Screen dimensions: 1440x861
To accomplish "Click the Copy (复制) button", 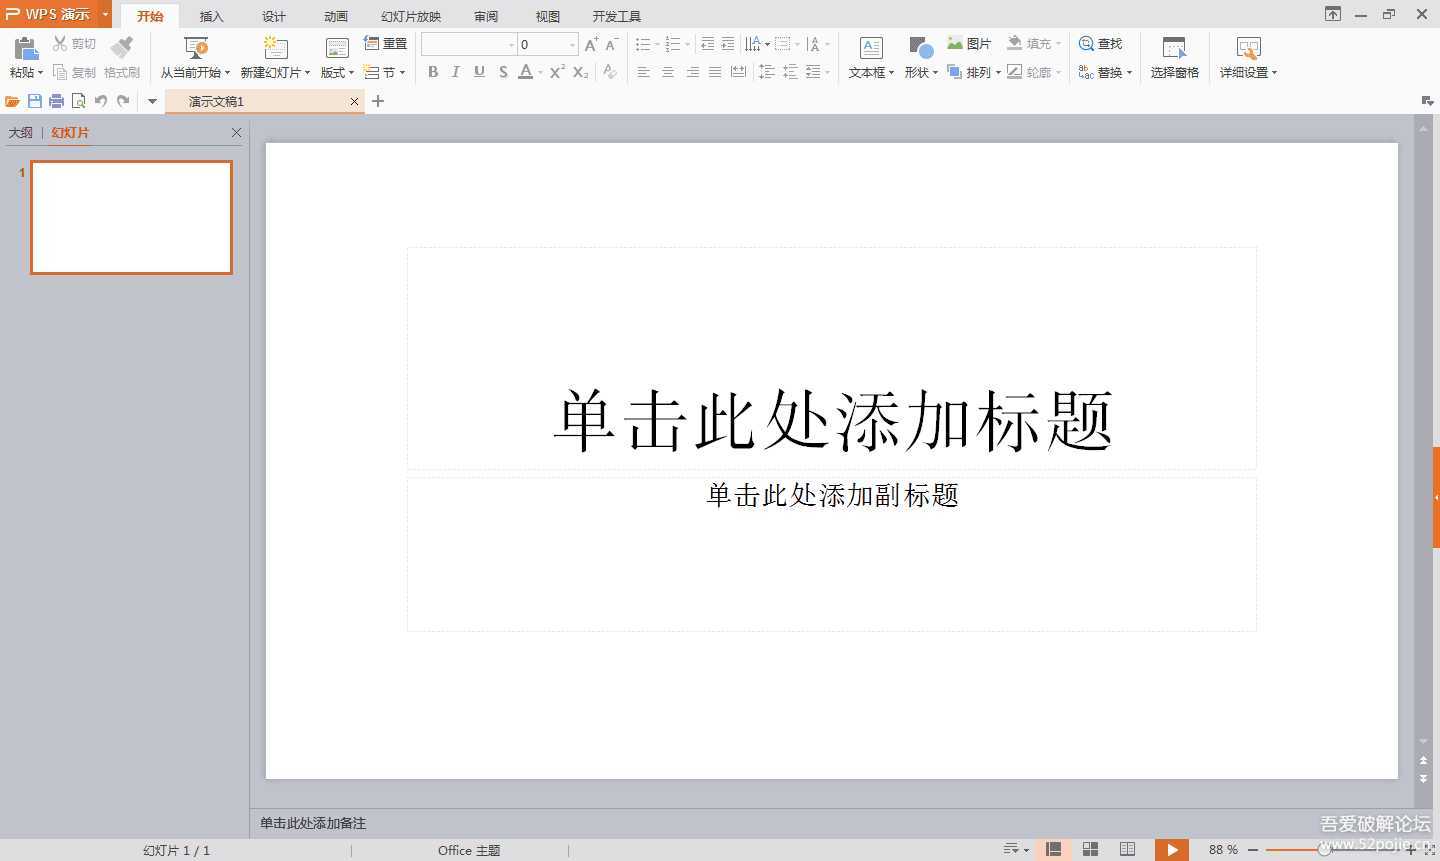I will click(x=75, y=72).
